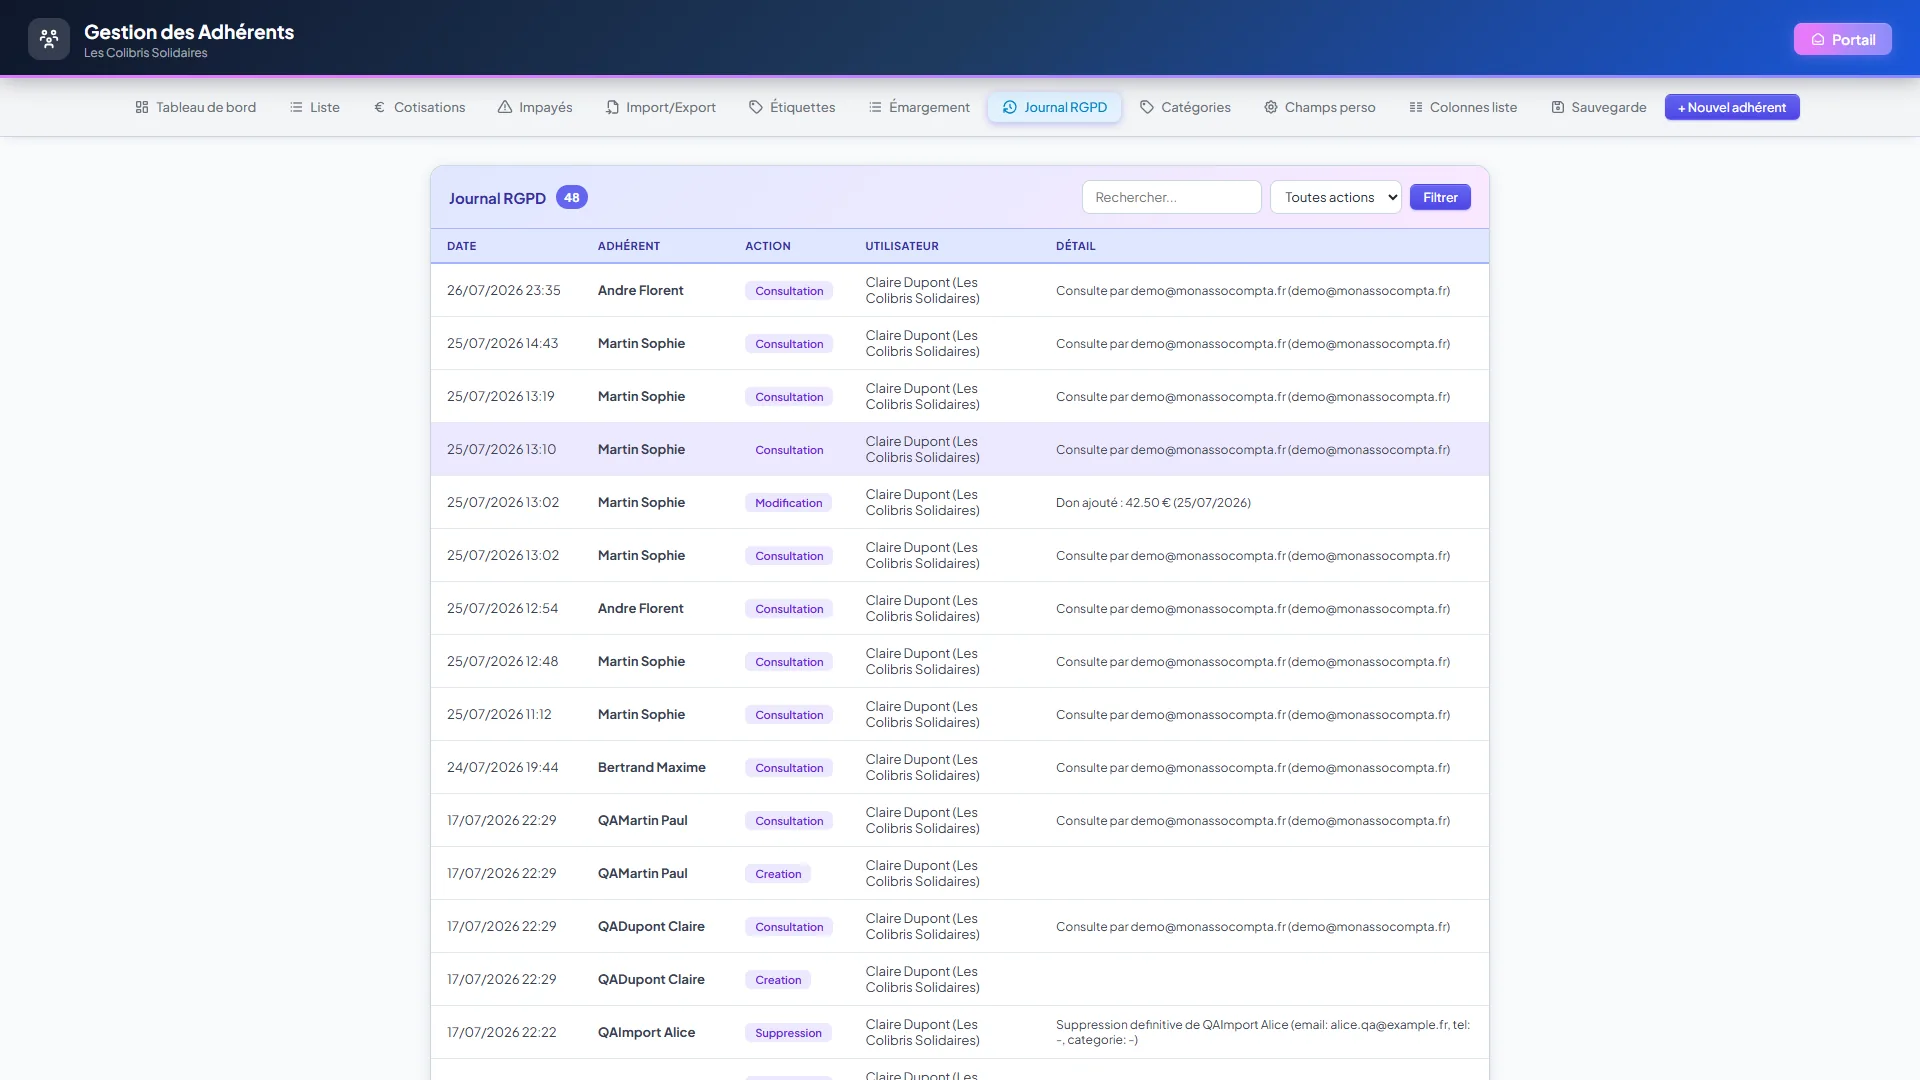Click the Sauvegarde disk icon
Viewport: 1920px width, 1080px height.
pos(1558,107)
